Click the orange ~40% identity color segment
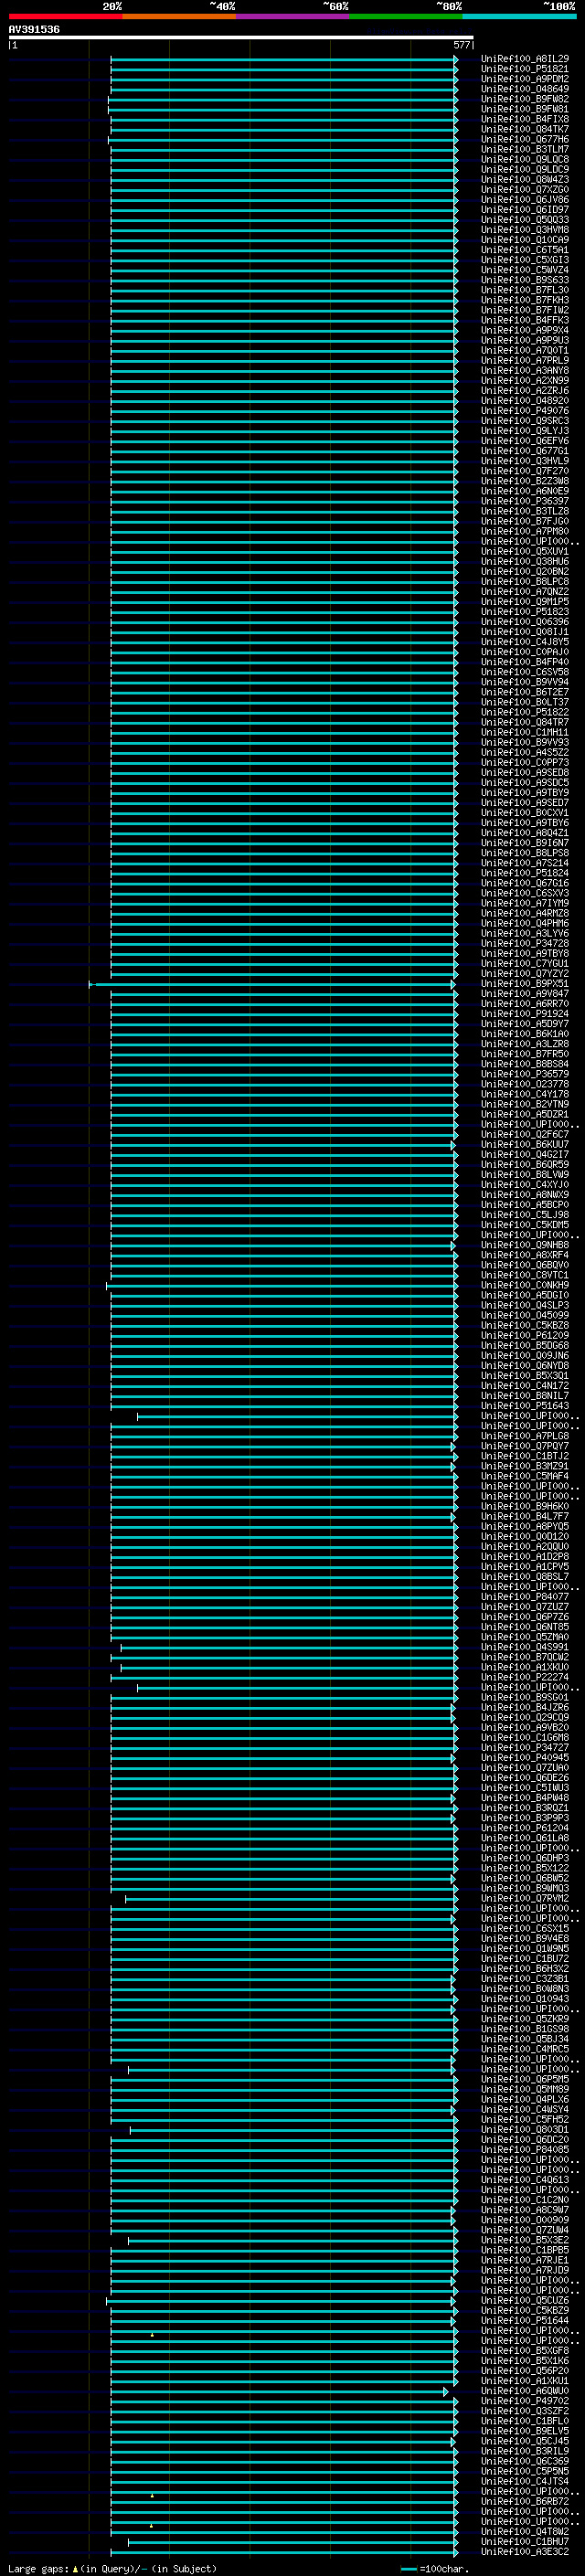 click(x=179, y=16)
